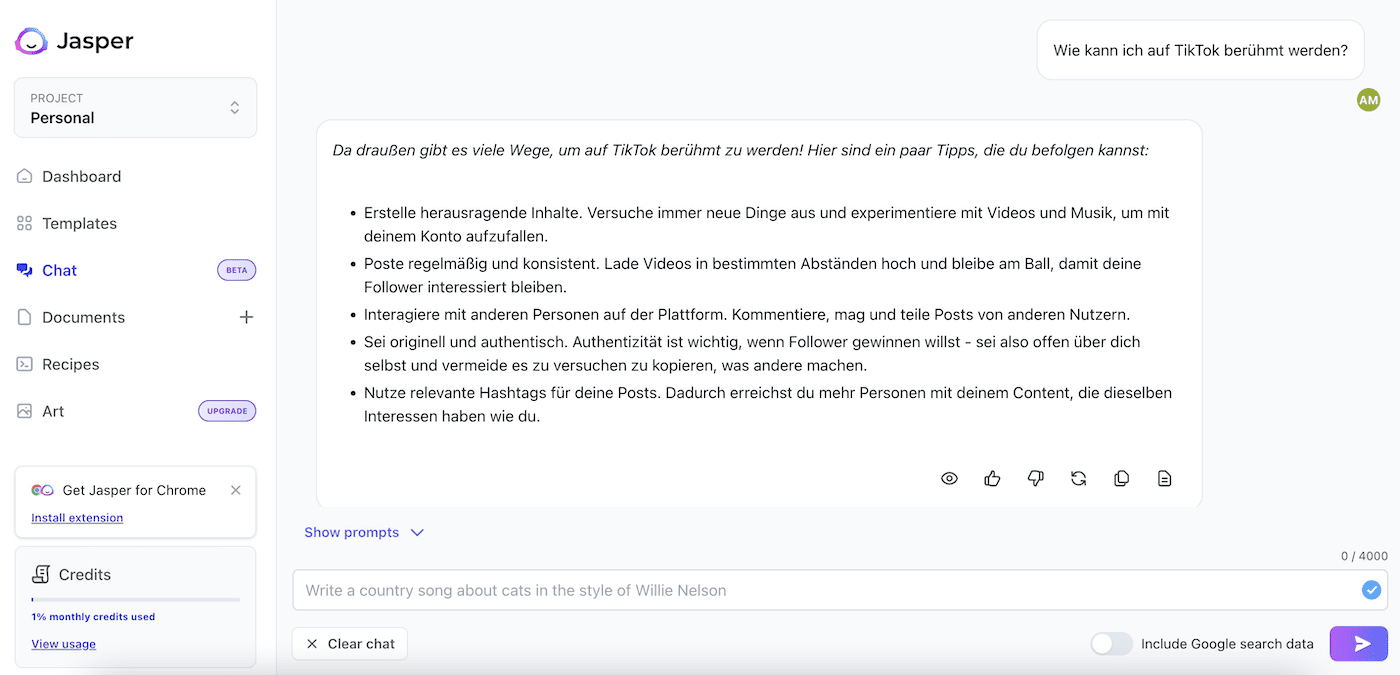Open Recipes section
Viewport: 1400px width, 675px height.
pos(70,365)
